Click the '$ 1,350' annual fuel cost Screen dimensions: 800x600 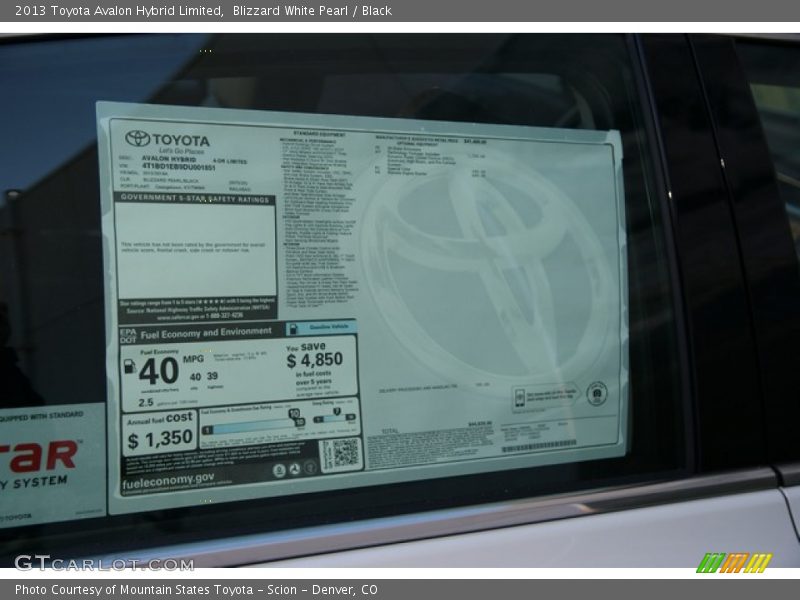pos(160,439)
